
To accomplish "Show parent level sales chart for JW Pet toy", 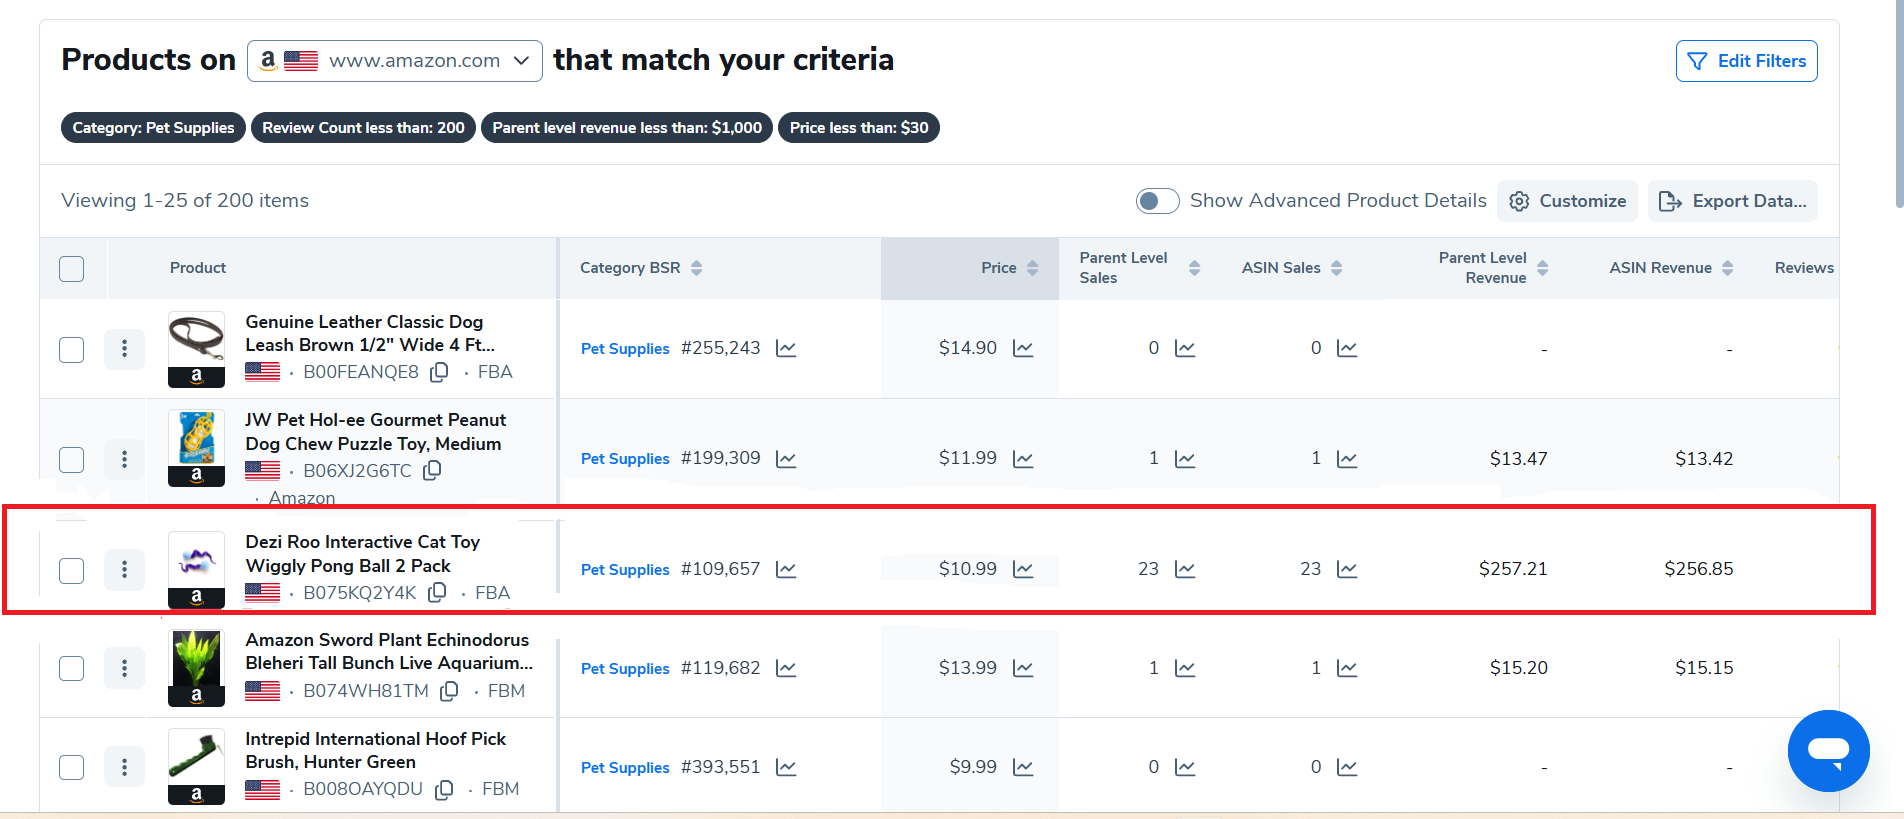I will point(1185,459).
